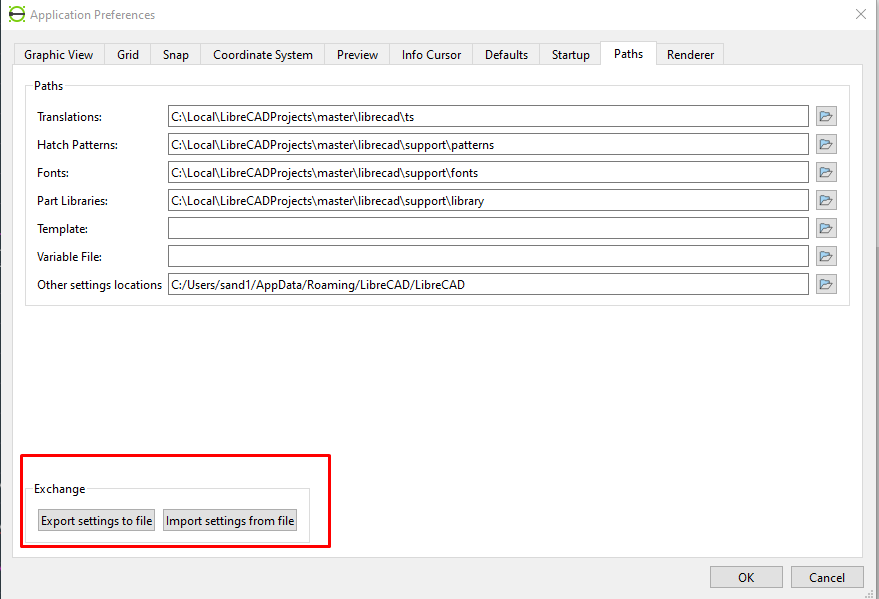Open folder browser for Hatch Patterns path

pos(825,145)
